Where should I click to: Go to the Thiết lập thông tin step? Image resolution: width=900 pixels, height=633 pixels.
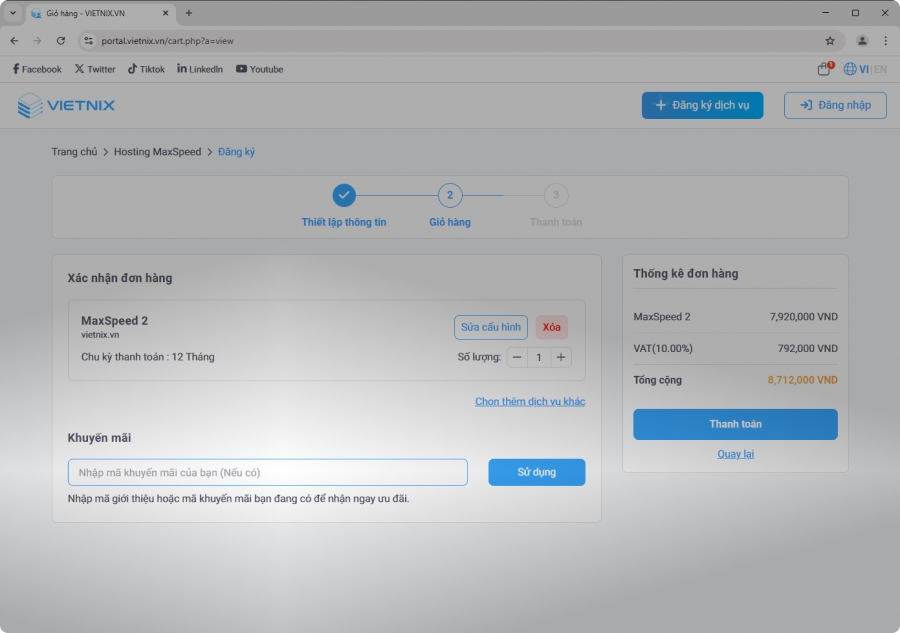(x=344, y=196)
